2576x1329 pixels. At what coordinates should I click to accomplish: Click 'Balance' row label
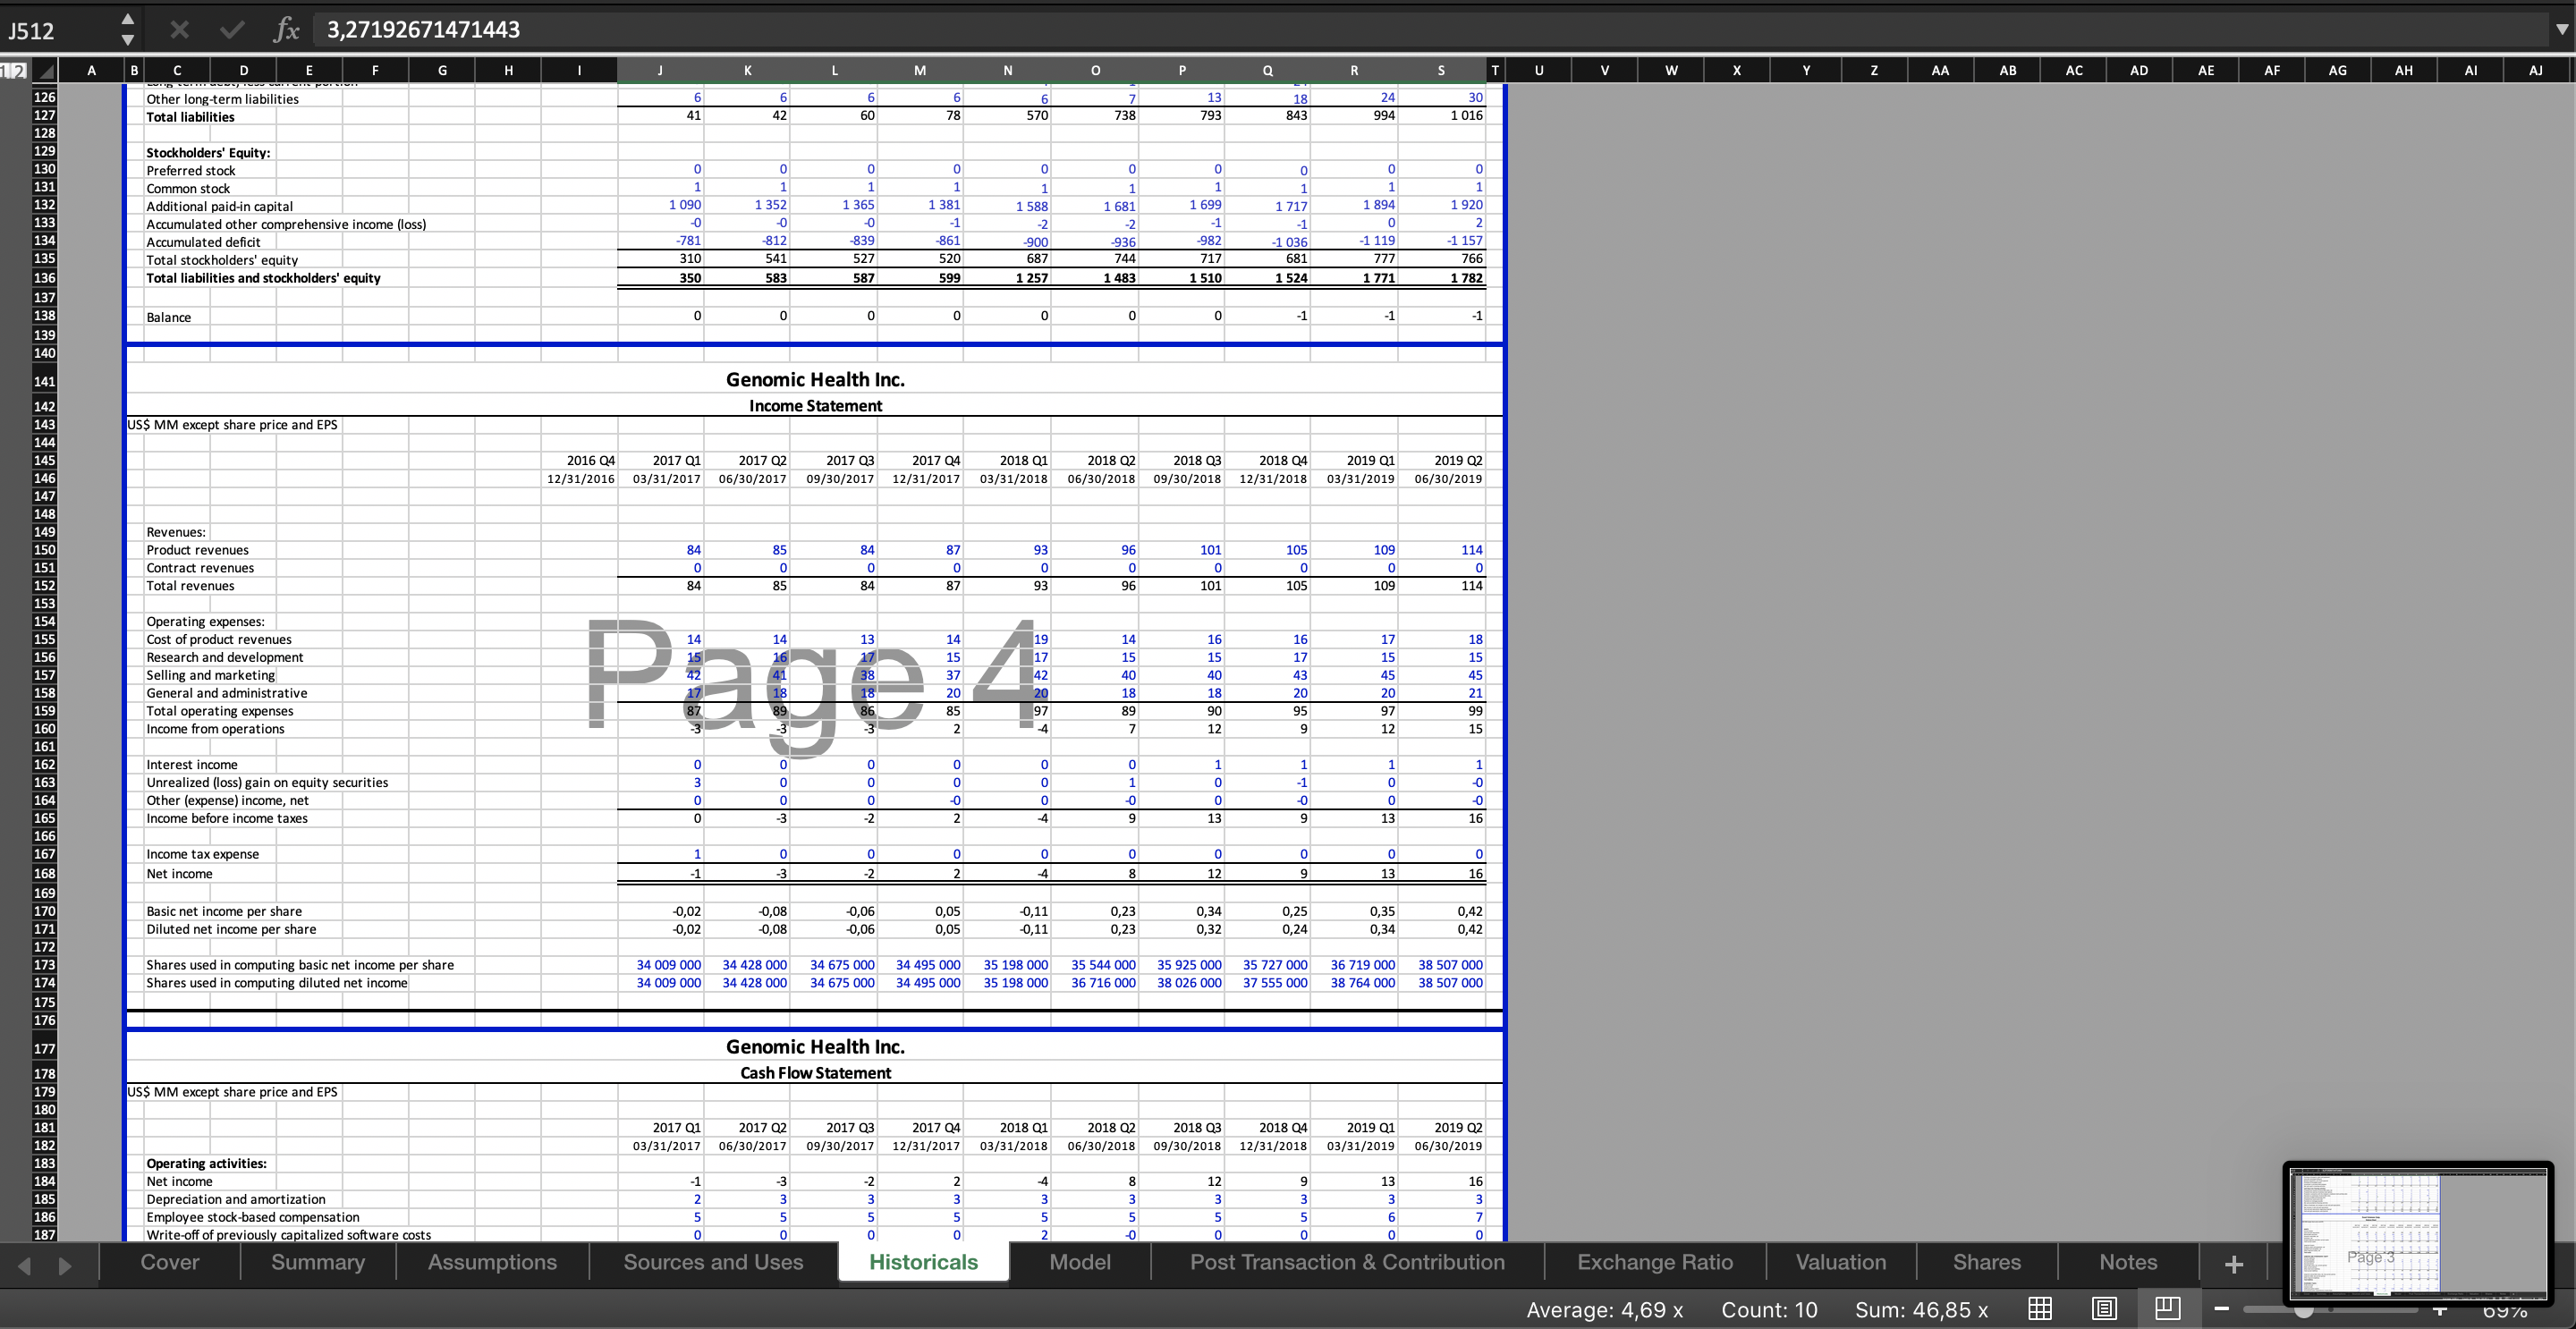(168, 317)
